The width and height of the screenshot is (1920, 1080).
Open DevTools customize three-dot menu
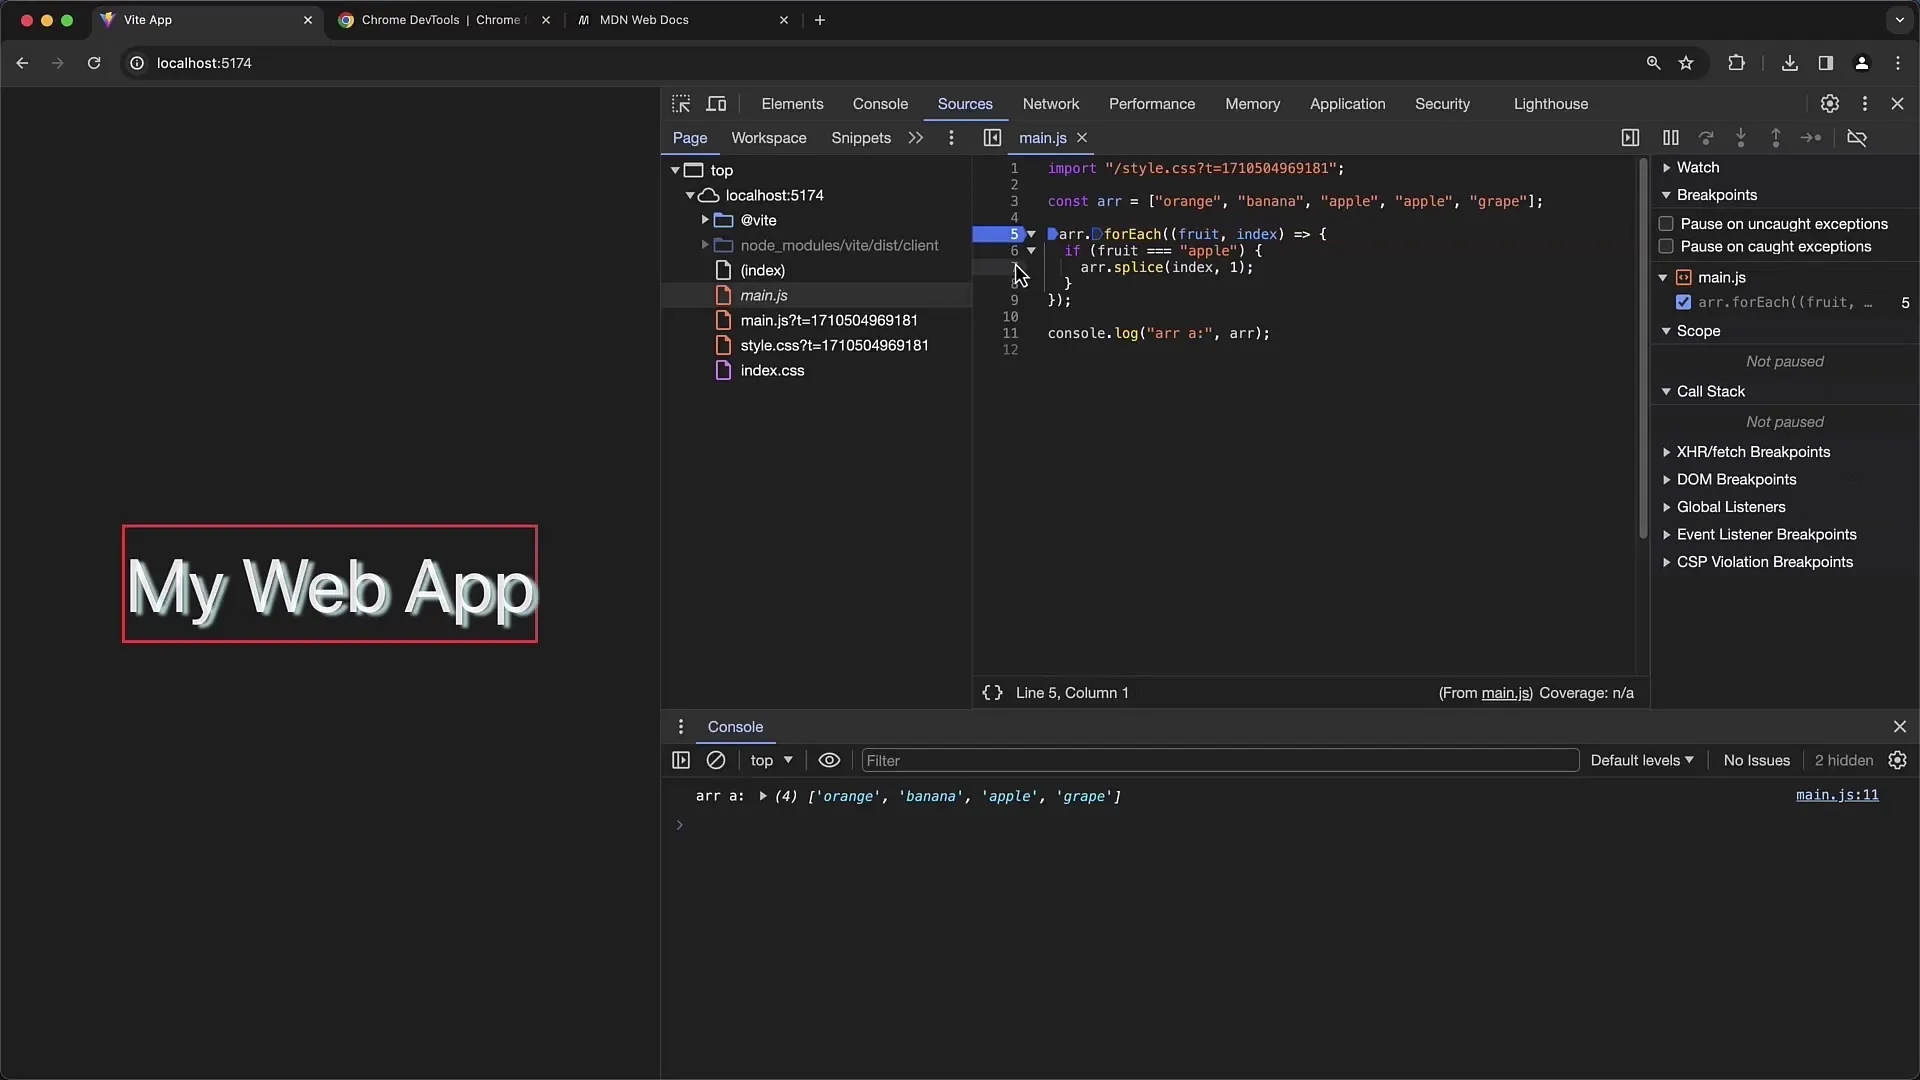[1864, 104]
